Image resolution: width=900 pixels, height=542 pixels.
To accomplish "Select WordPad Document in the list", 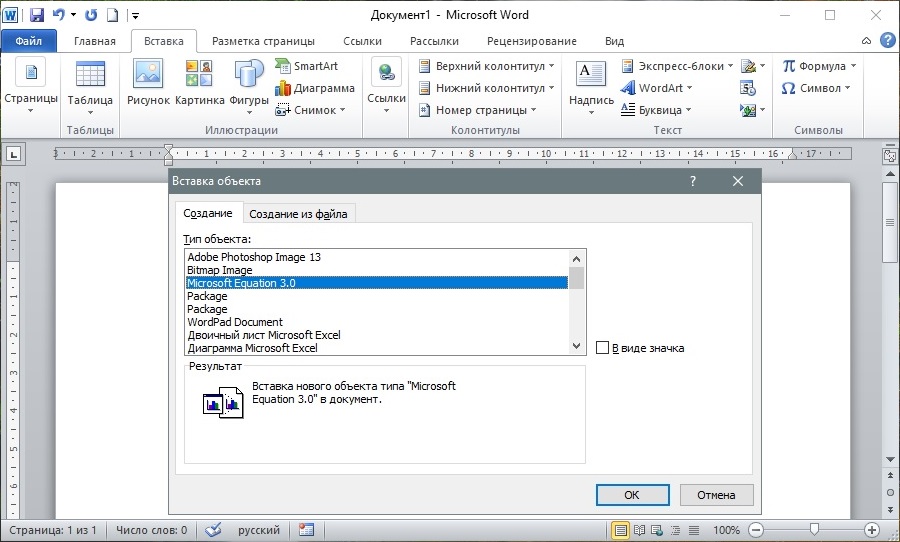I will [377, 322].
